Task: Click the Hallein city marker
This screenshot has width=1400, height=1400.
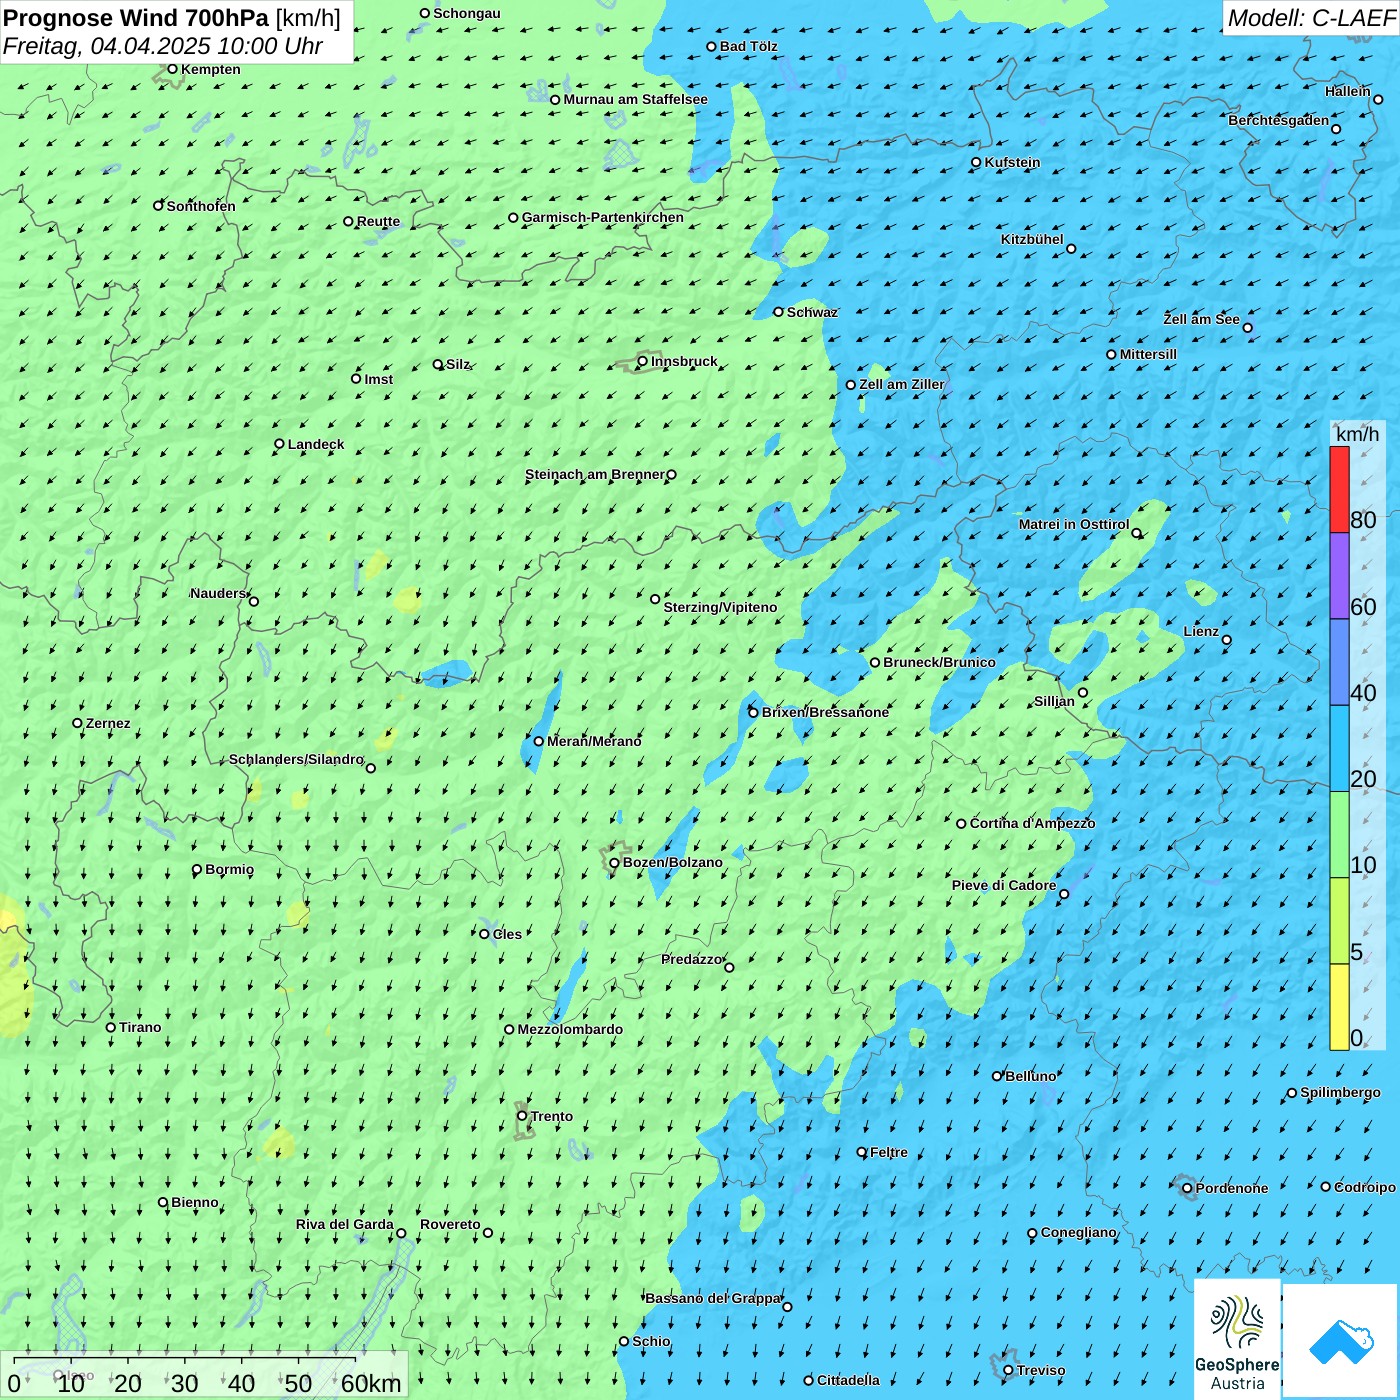Action: (x=1378, y=99)
